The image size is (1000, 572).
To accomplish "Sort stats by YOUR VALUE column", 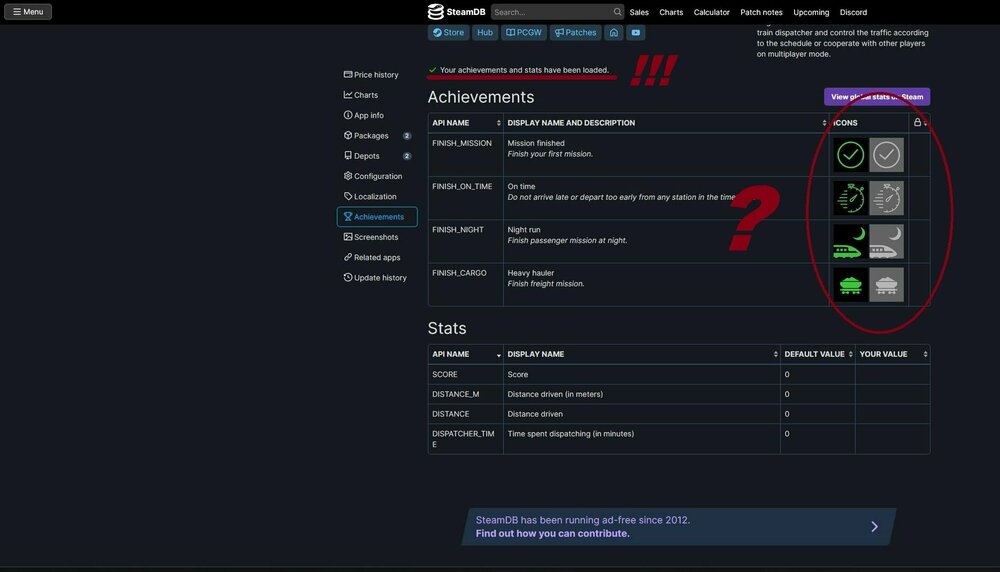I will [893, 355].
